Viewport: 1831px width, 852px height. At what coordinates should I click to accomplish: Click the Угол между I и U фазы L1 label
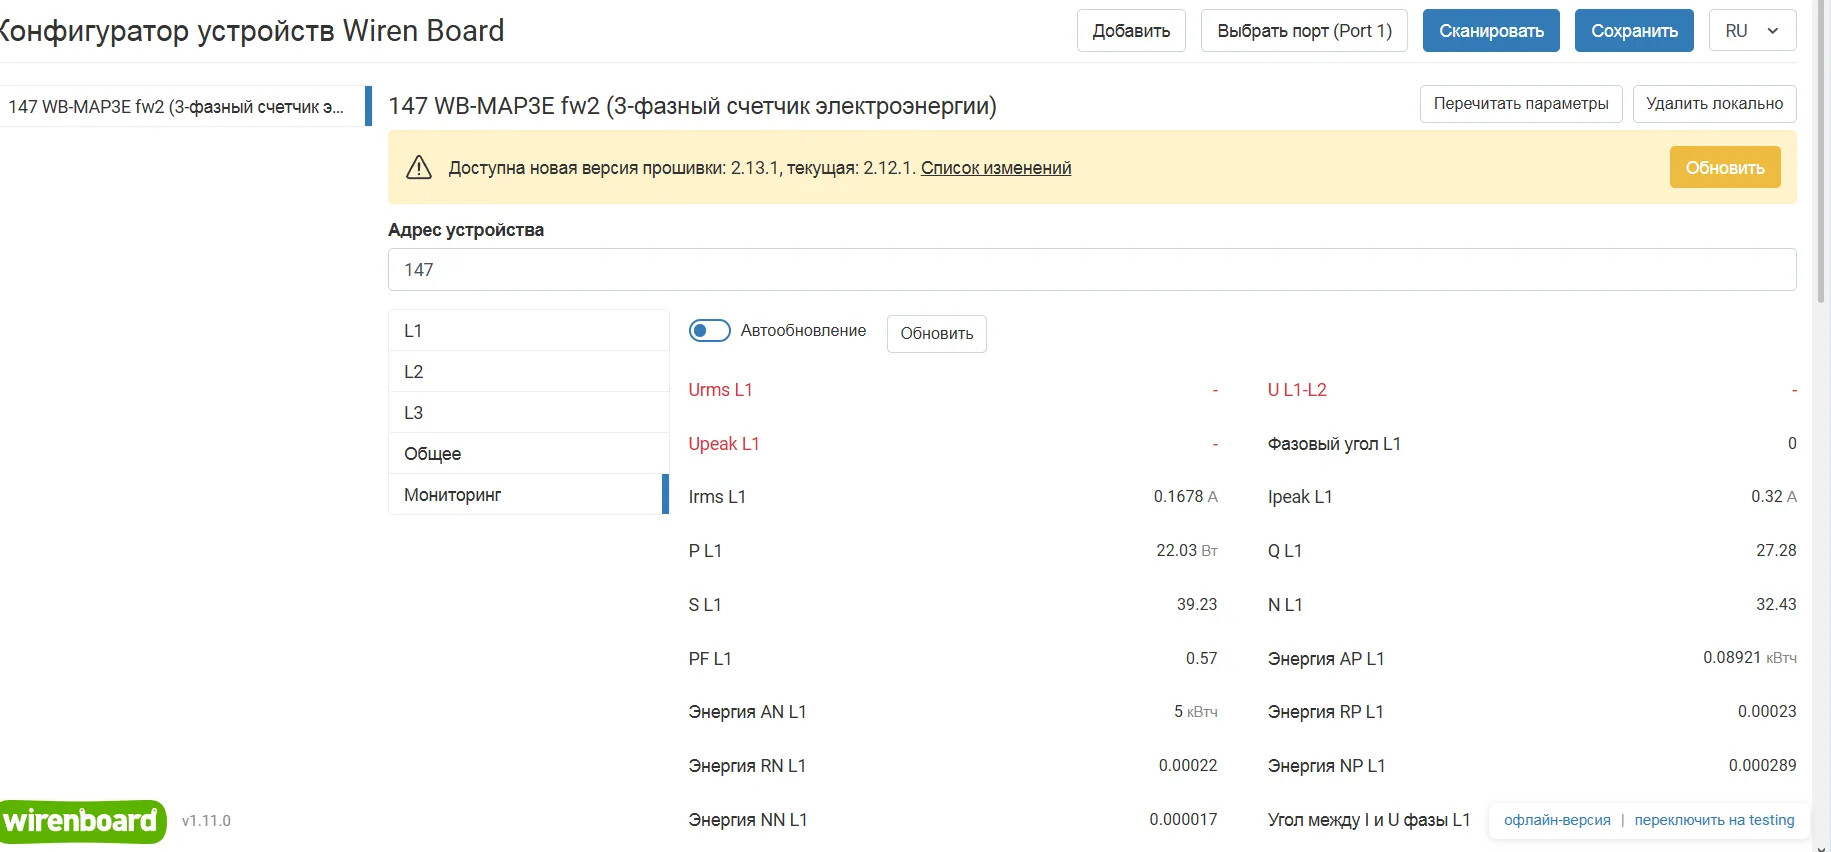1369,820
